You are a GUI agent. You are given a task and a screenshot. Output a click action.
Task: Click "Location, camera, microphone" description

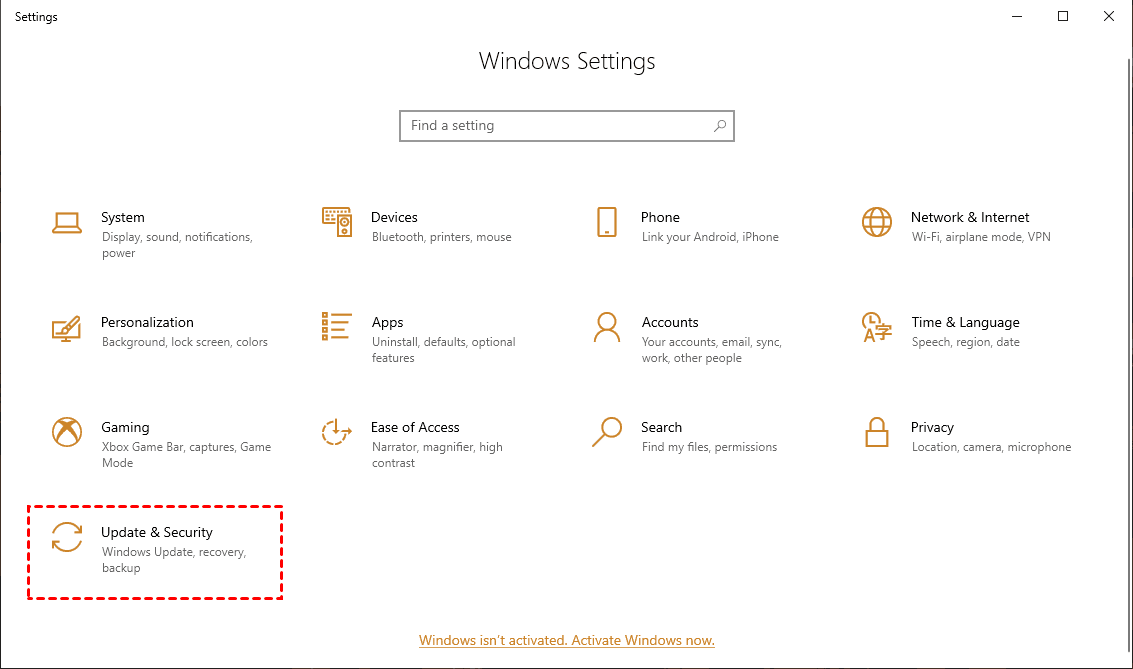click(x=991, y=447)
